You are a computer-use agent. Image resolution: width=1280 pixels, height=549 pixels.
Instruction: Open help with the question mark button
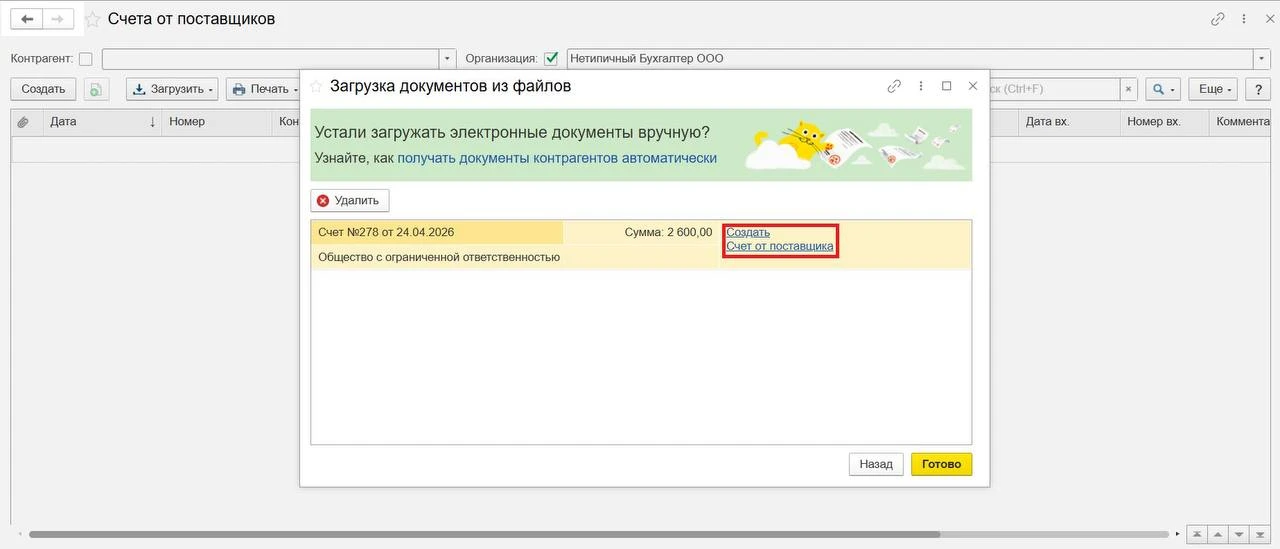point(1258,89)
